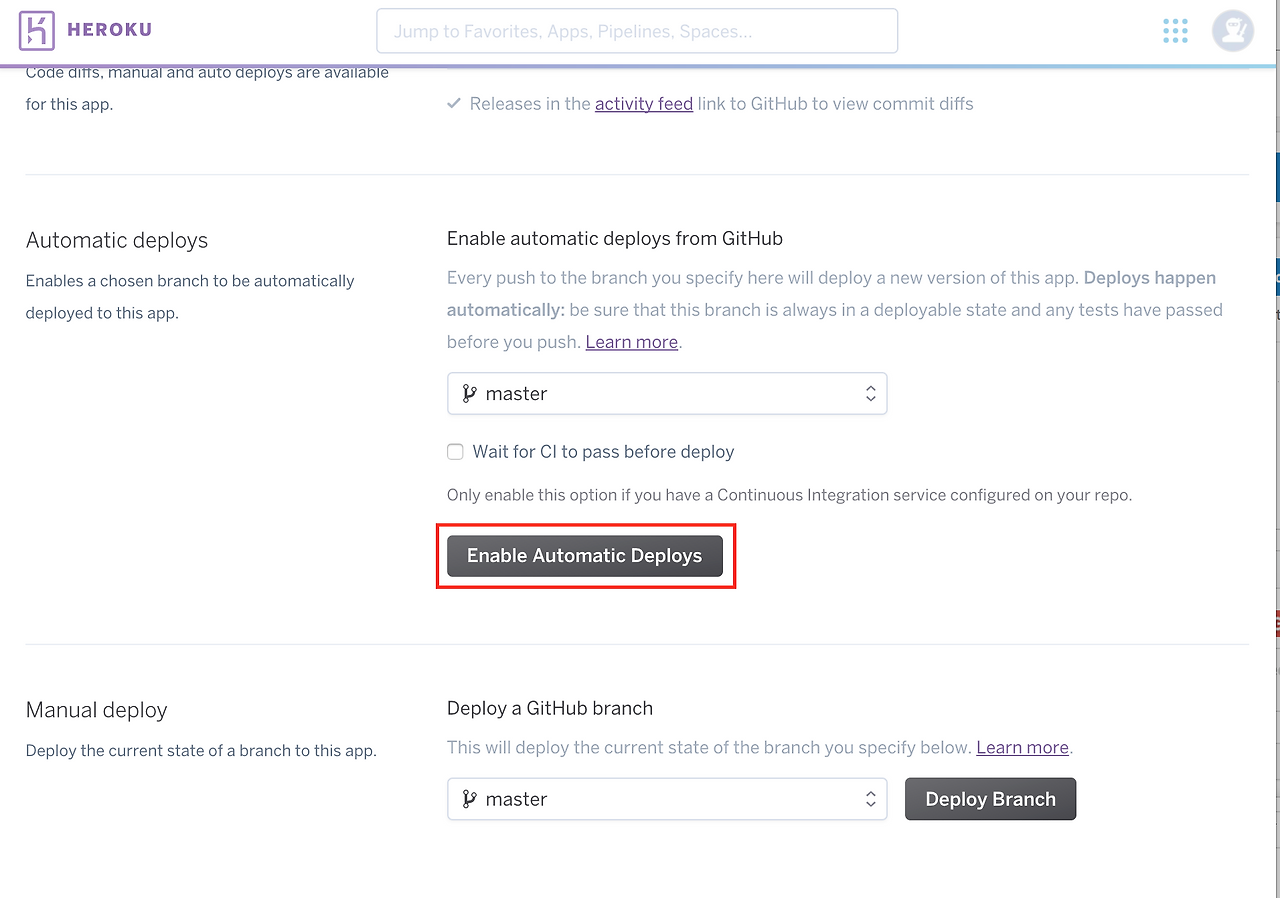This screenshot has width=1280, height=898.
Task: Enable Wait for CI to pass checkbox
Action: tap(455, 452)
